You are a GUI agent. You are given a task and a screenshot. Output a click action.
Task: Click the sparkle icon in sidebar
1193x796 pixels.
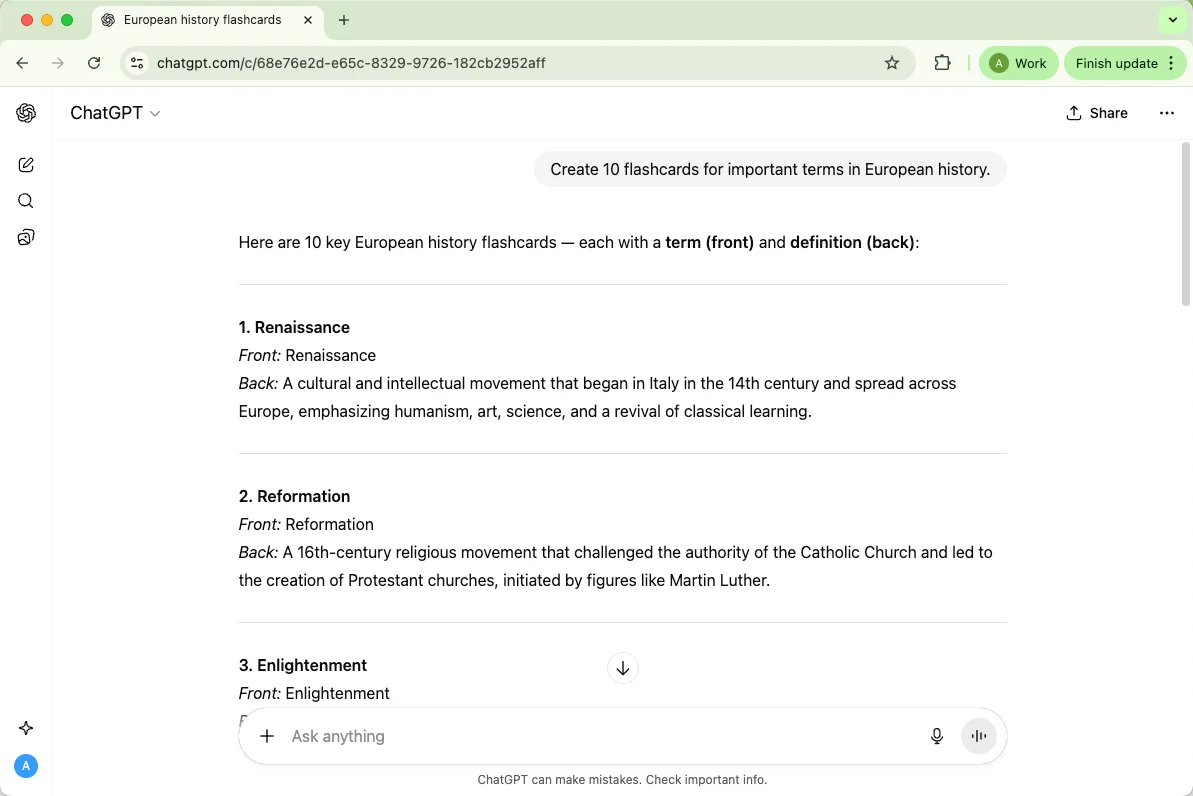[x=26, y=728]
